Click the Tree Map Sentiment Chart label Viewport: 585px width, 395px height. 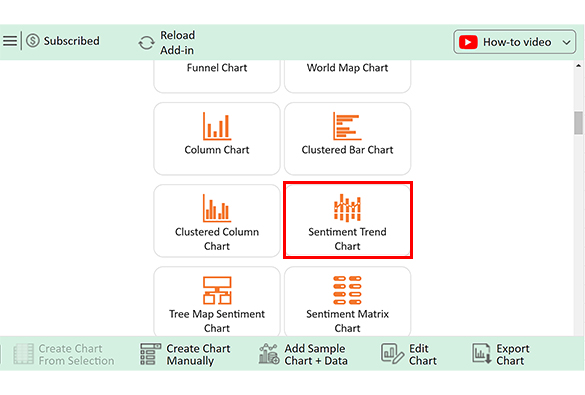coord(217,321)
